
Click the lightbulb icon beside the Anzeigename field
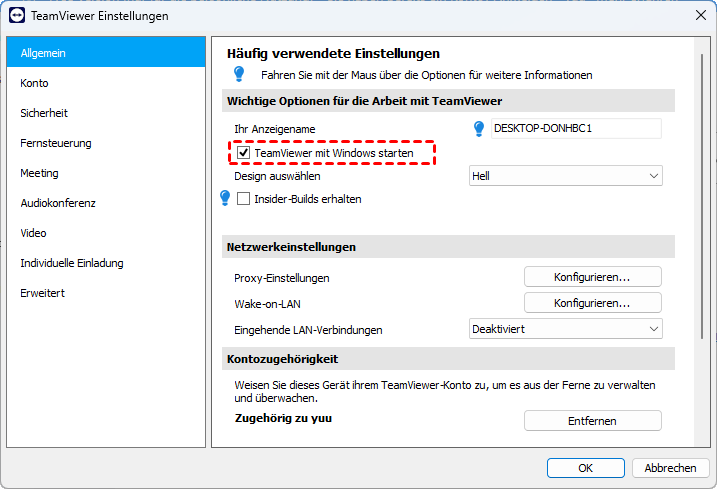(x=479, y=128)
